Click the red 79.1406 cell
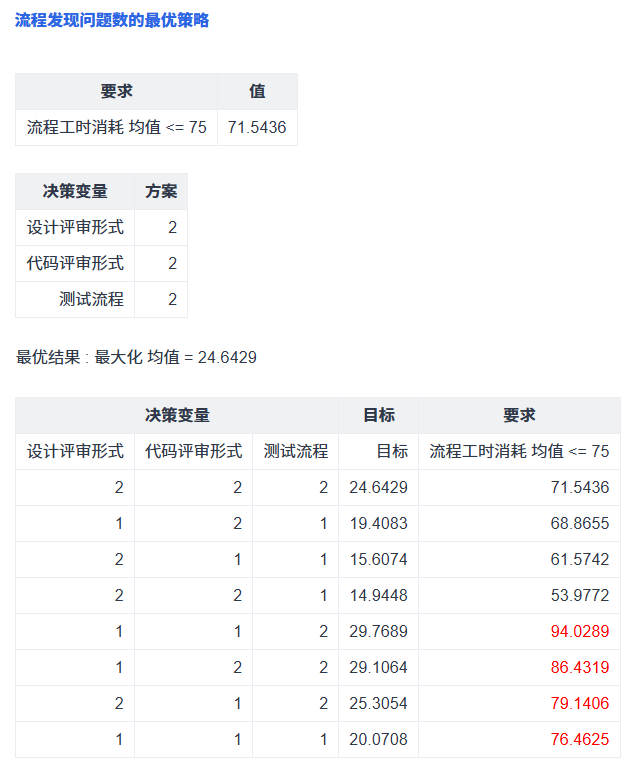Viewport: 638px width, 775px height. [x=580, y=703]
